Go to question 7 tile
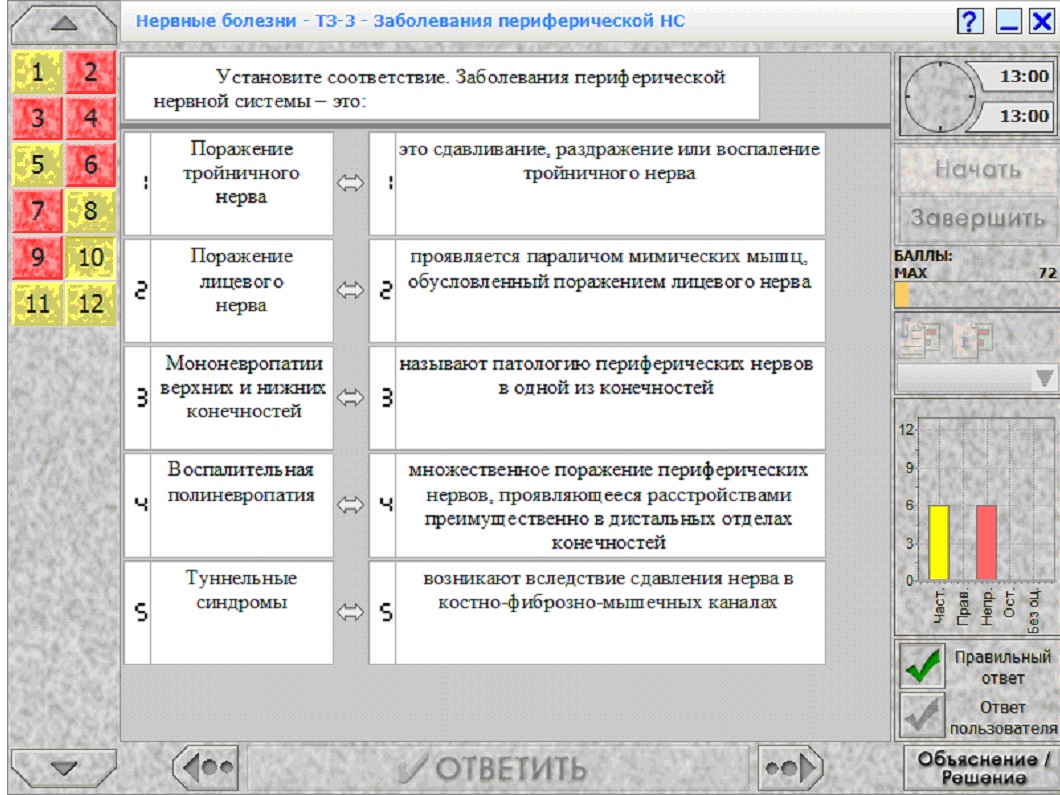This screenshot has width=1060, height=795. [x=37, y=210]
